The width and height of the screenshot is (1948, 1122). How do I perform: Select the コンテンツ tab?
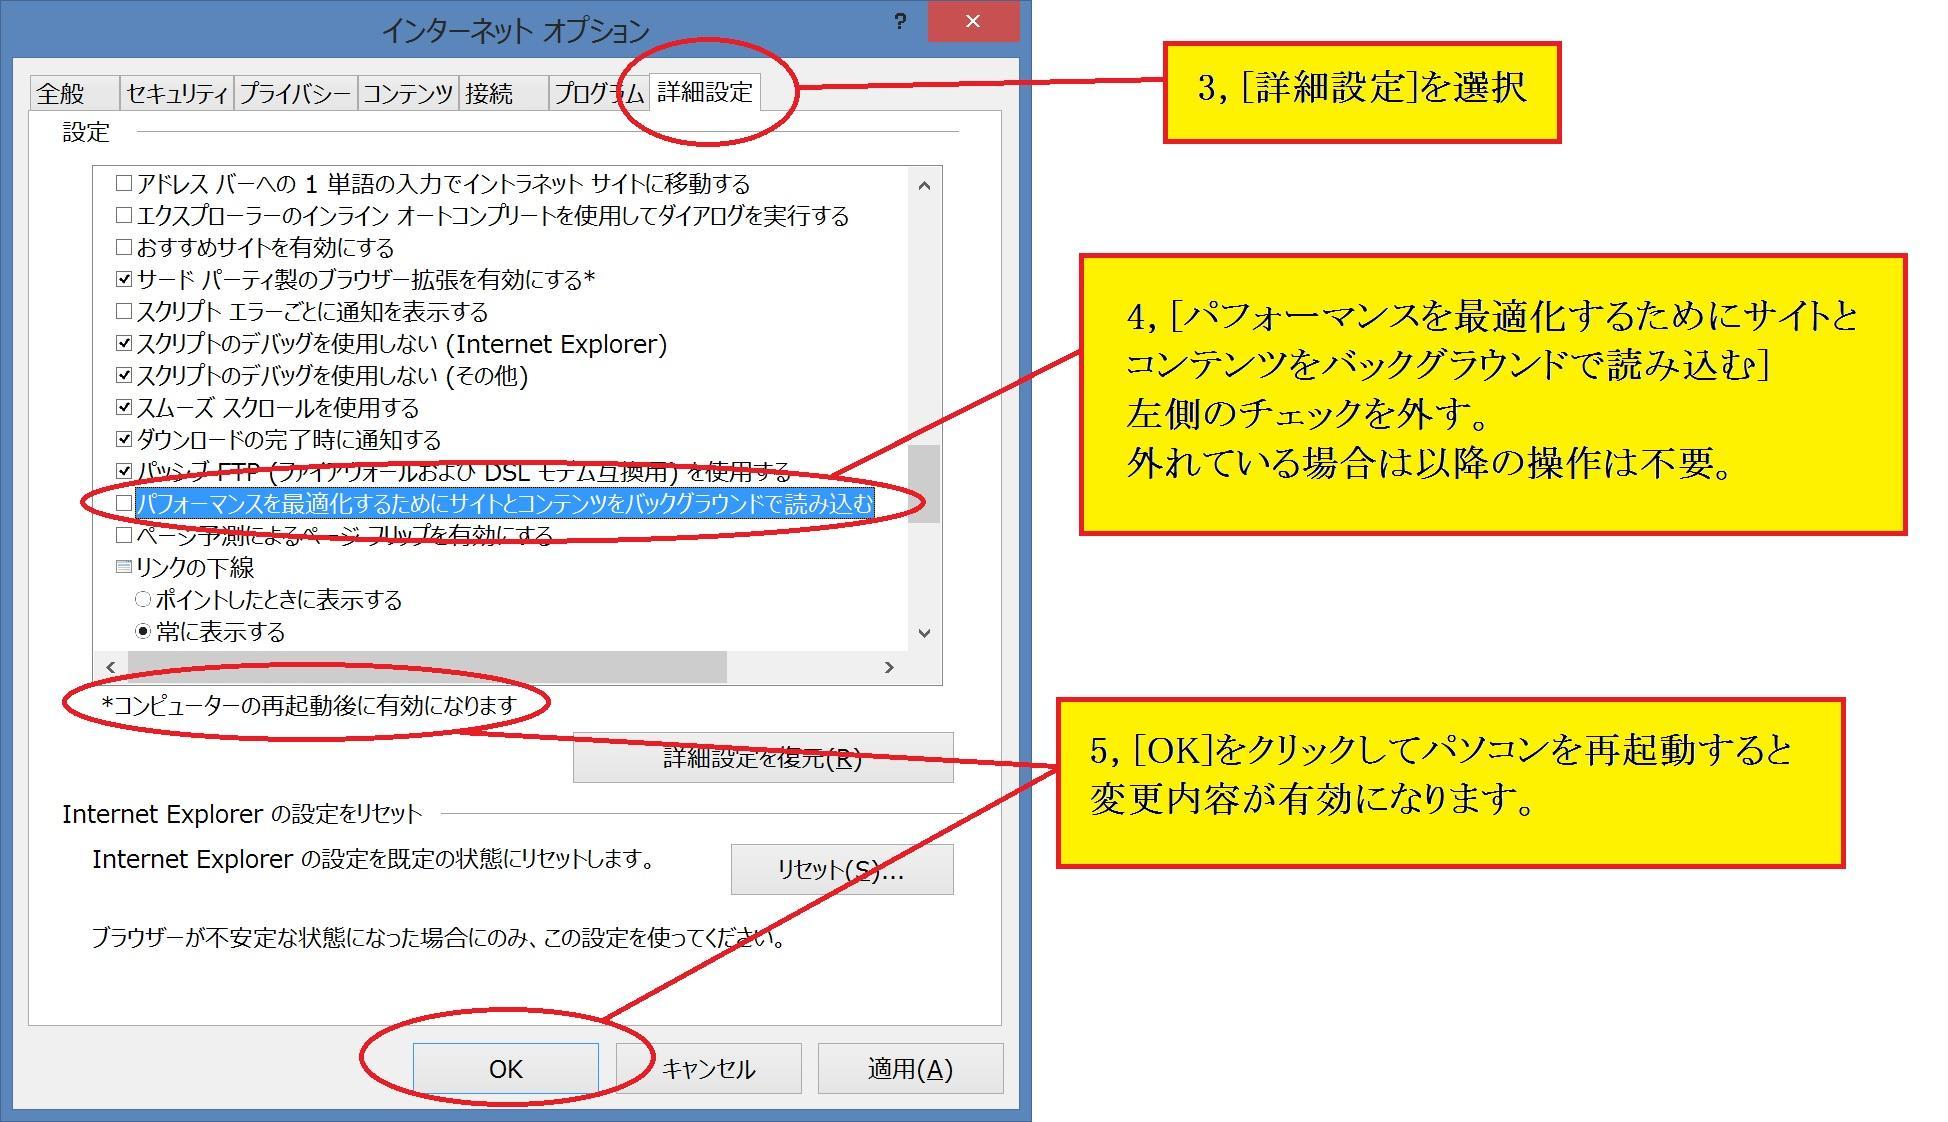[408, 93]
